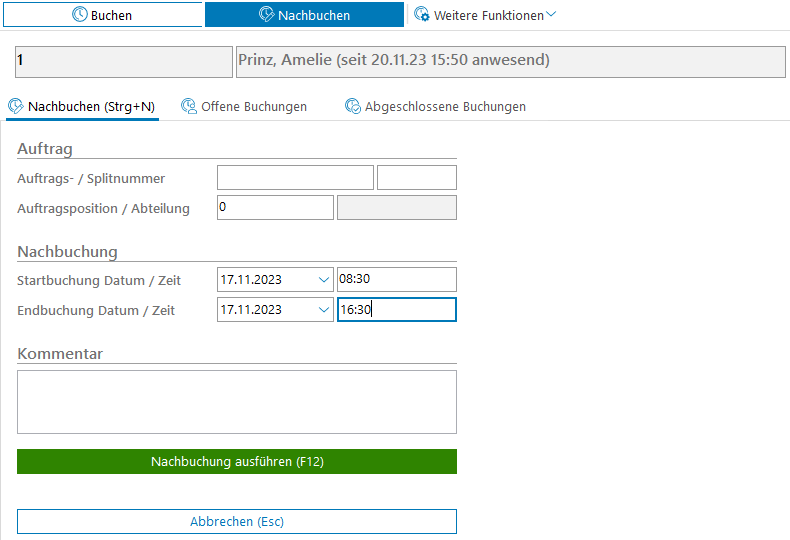Image resolution: width=790 pixels, height=540 pixels.
Task: Switch to the Abgeschlossene Buchungen tab
Action: [445, 106]
